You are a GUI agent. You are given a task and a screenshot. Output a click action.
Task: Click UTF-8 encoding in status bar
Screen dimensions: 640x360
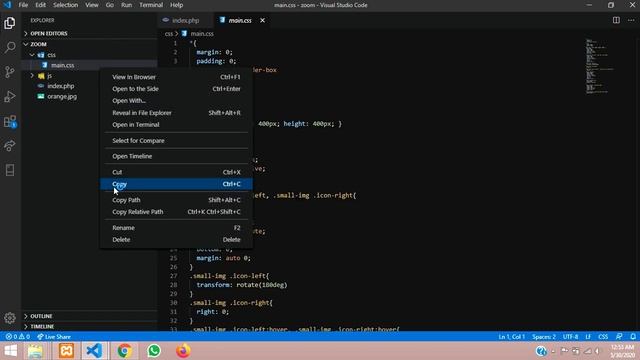(x=570, y=337)
